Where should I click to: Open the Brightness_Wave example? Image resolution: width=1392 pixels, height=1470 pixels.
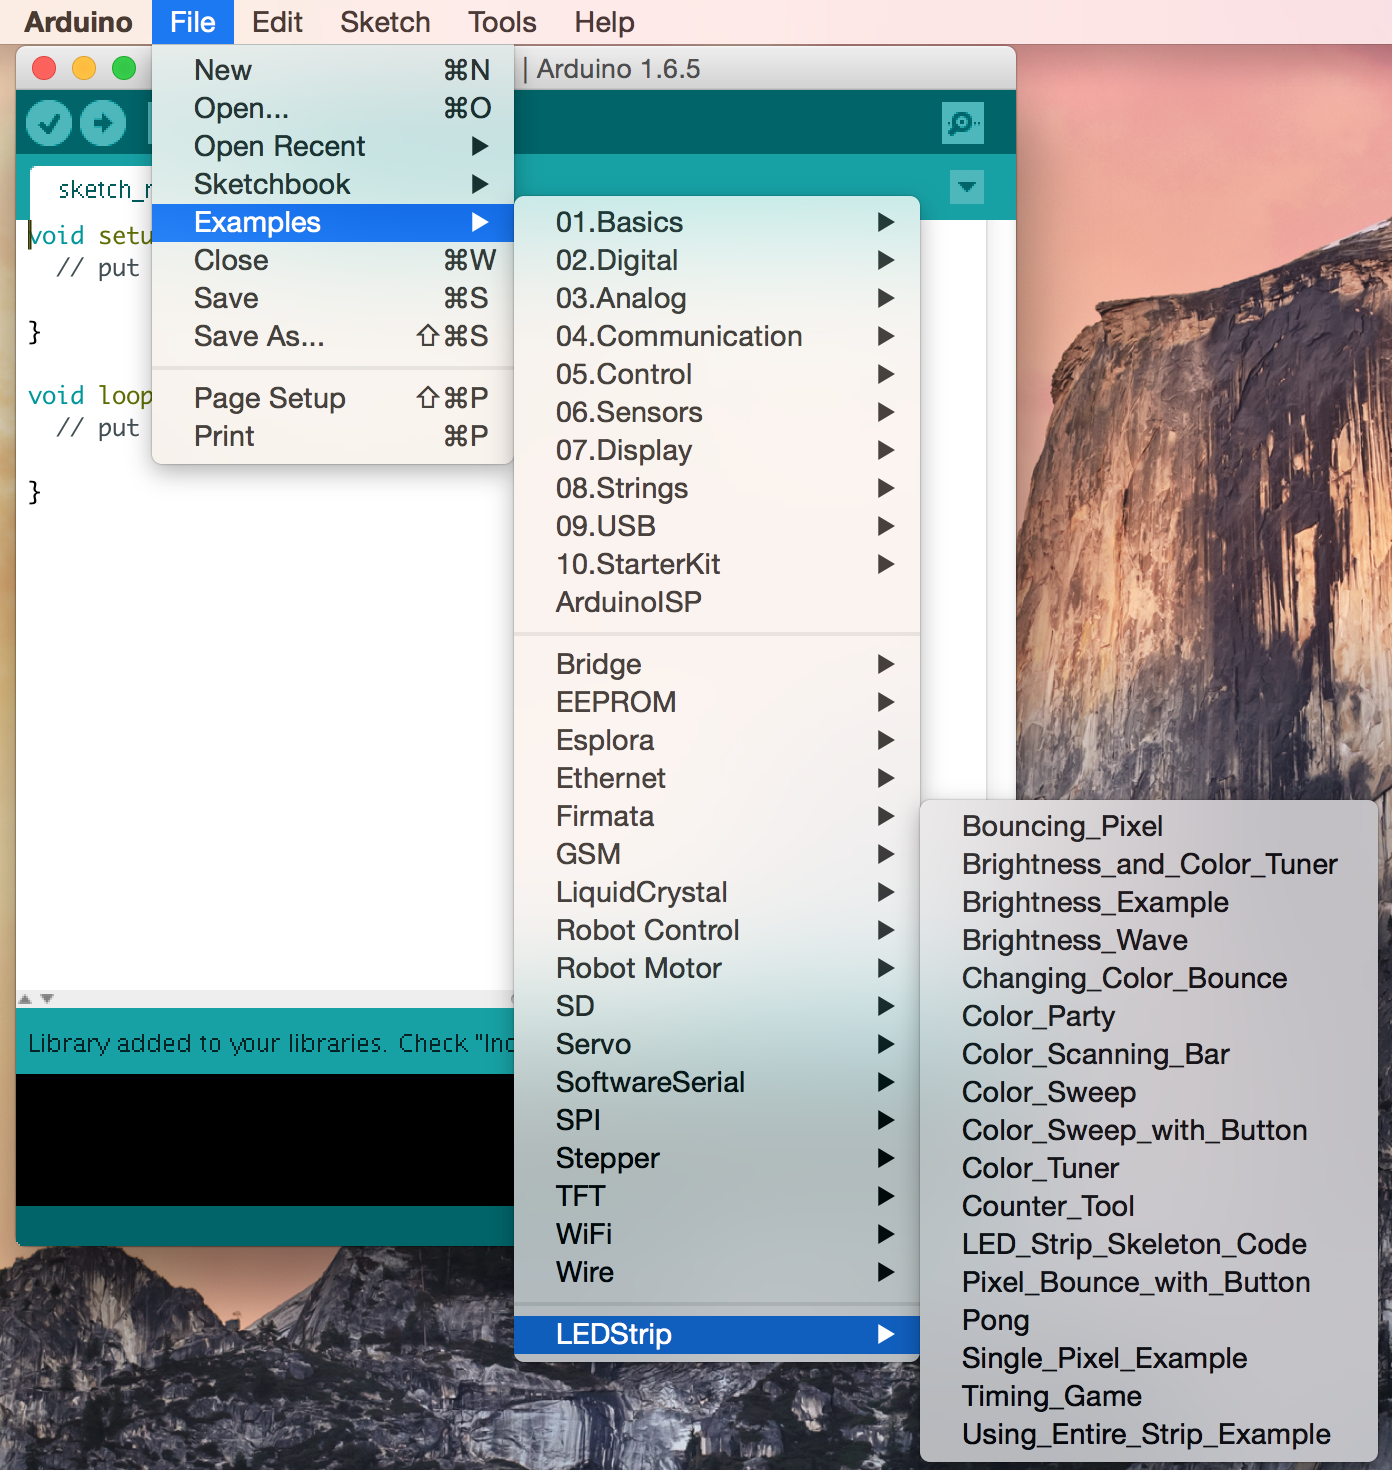1149,940
